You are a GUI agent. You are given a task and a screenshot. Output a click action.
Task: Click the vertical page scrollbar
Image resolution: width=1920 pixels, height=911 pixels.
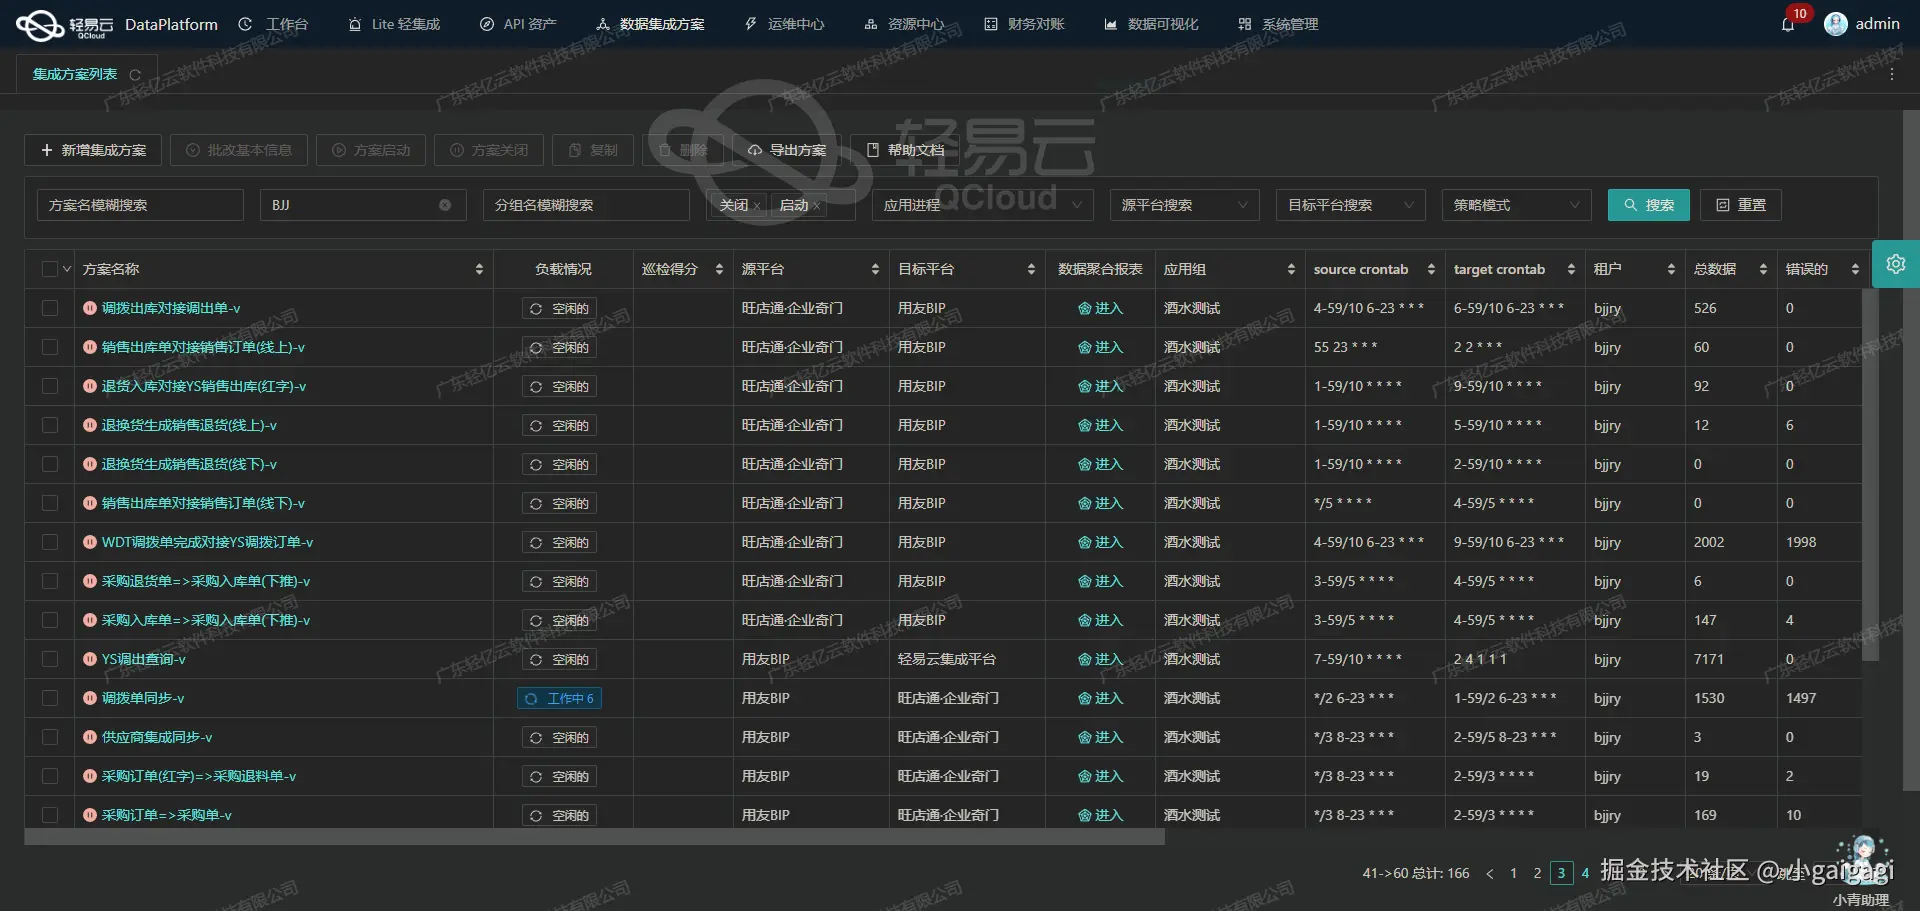pyautogui.click(x=1911, y=450)
